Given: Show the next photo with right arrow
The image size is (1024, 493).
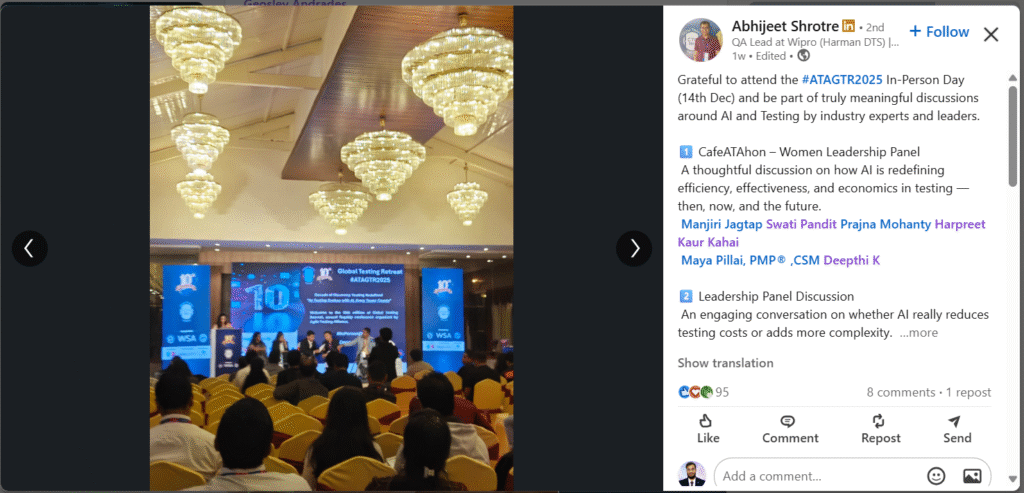Looking at the screenshot, I should 634,248.
